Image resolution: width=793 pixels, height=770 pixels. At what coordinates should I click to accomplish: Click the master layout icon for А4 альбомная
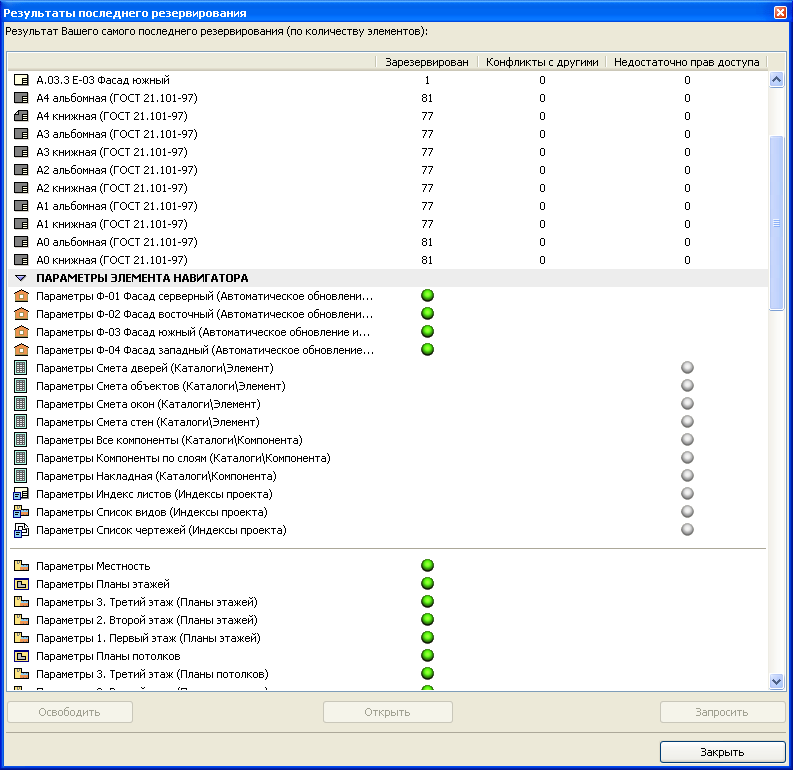pyautogui.click(x=21, y=98)
